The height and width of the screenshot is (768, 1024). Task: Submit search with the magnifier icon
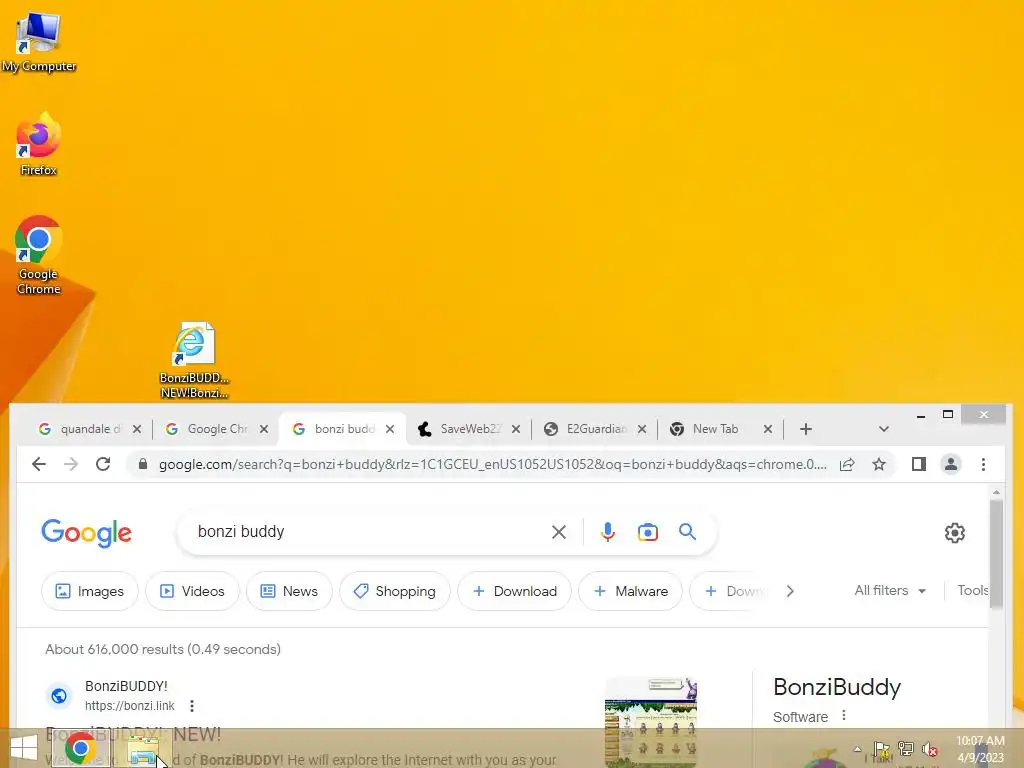(x=687, y=532)
